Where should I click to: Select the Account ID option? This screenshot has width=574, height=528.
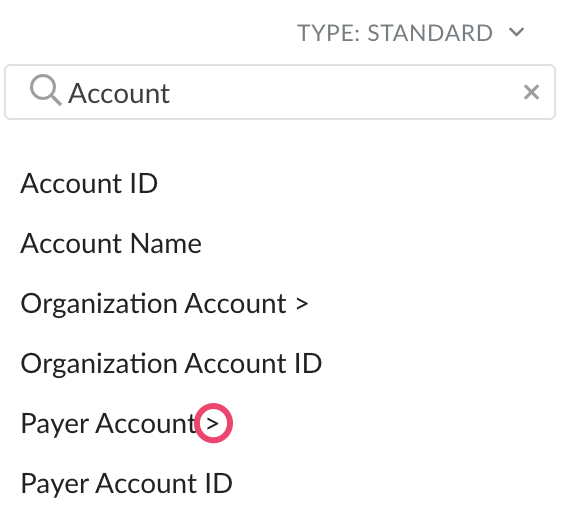(89, 183)
